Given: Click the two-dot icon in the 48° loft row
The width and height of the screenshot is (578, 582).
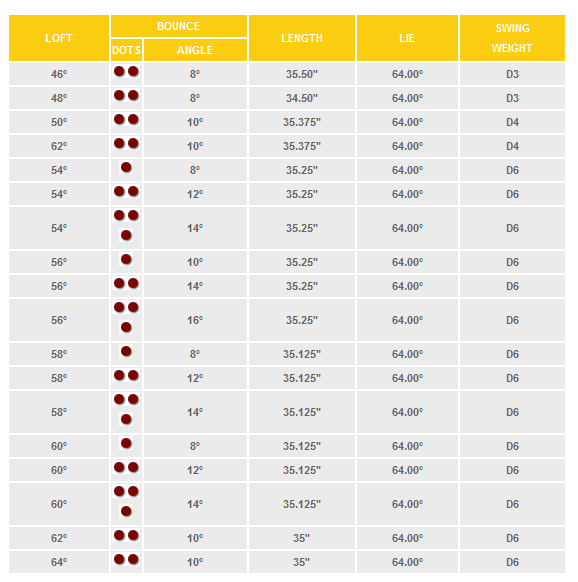Looking at the screenshot, I should tap(126, 95).
